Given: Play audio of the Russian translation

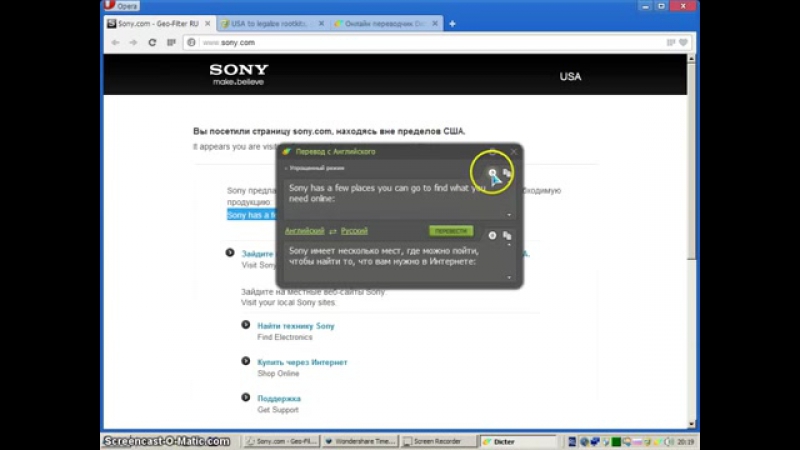Looking at the screenshot, I should tap(492, 235).
